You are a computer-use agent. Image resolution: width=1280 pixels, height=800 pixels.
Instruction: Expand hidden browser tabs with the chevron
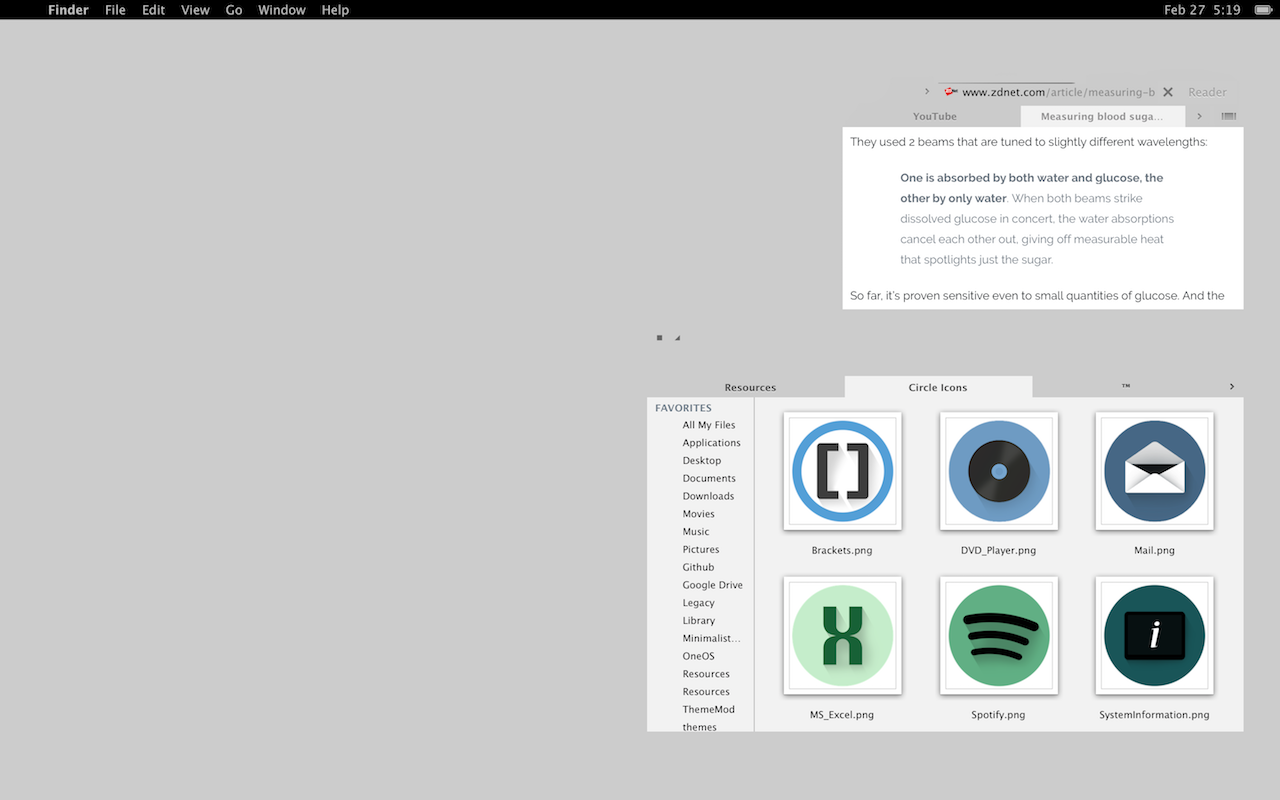1199,117
